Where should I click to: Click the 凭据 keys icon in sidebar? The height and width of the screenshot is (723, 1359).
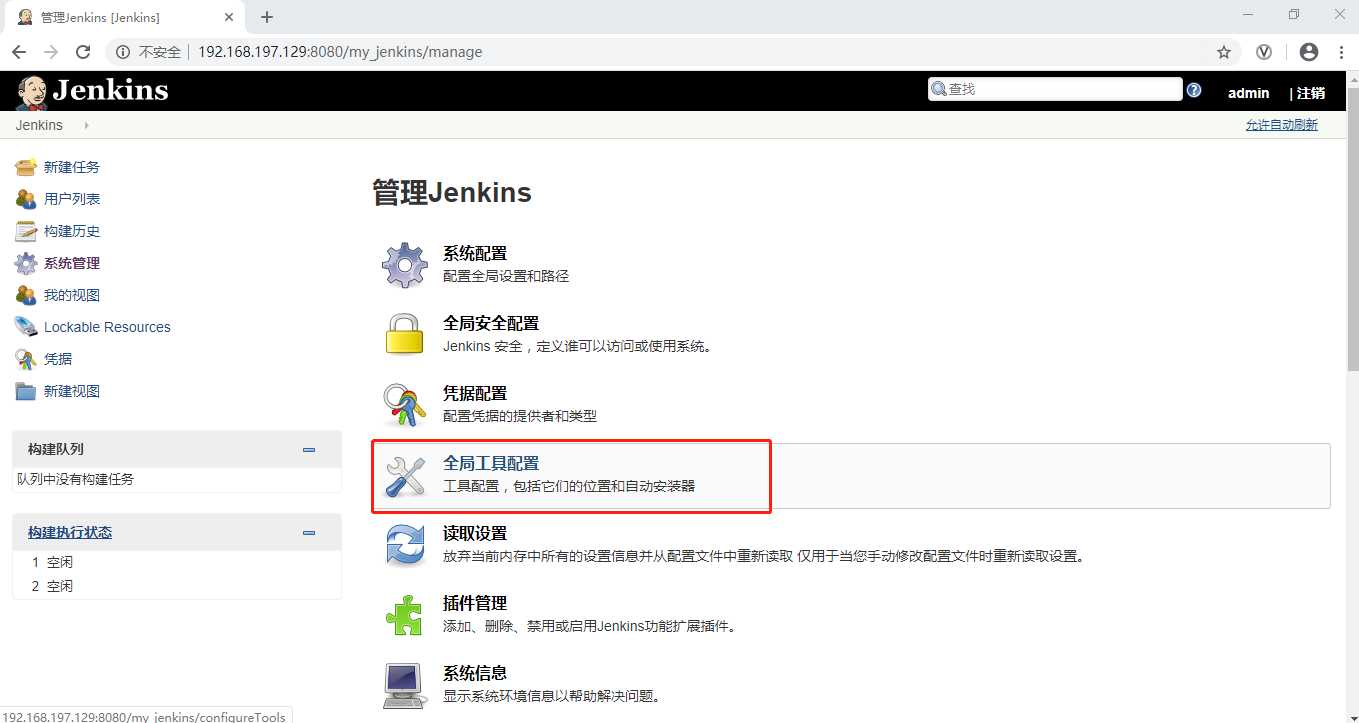click(26, 359)
